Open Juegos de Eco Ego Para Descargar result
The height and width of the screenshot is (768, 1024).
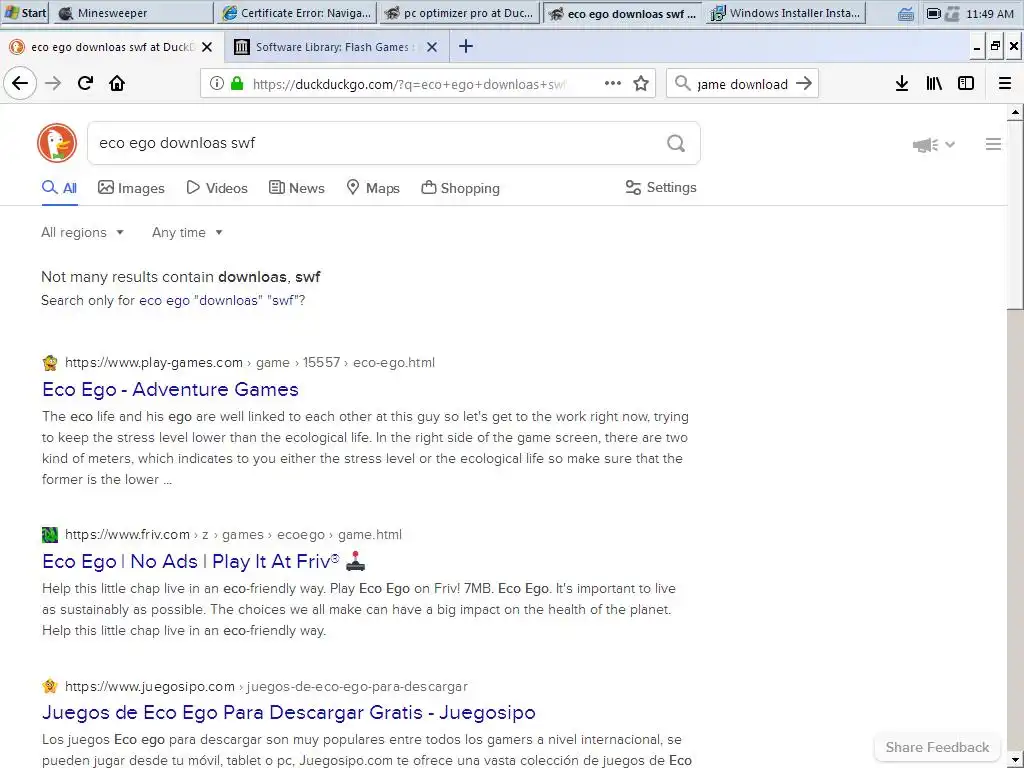(289, 712)
